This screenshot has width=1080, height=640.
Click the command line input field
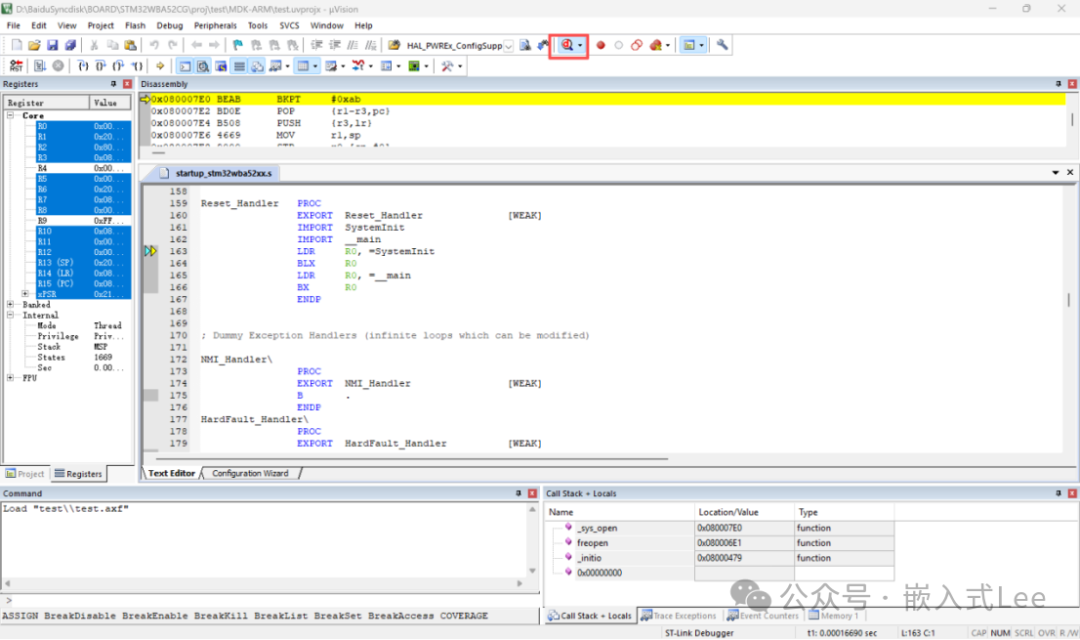point(270,600)
